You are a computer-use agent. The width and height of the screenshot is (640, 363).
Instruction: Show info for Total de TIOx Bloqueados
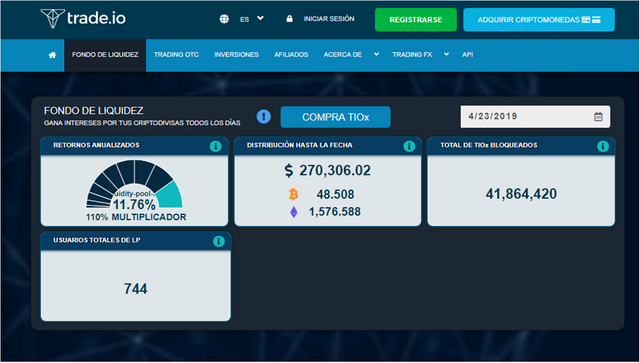(602, 146)
